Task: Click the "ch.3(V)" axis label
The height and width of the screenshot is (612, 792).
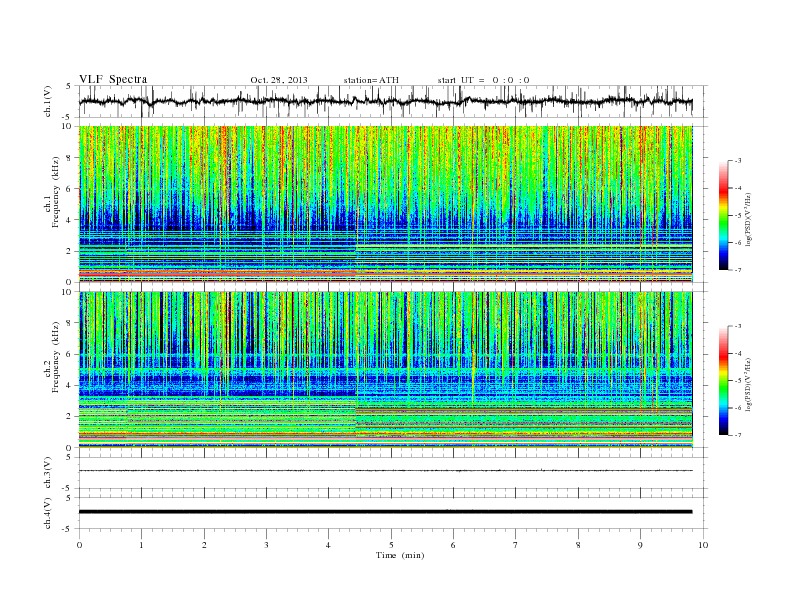Action: click(48, 473)
